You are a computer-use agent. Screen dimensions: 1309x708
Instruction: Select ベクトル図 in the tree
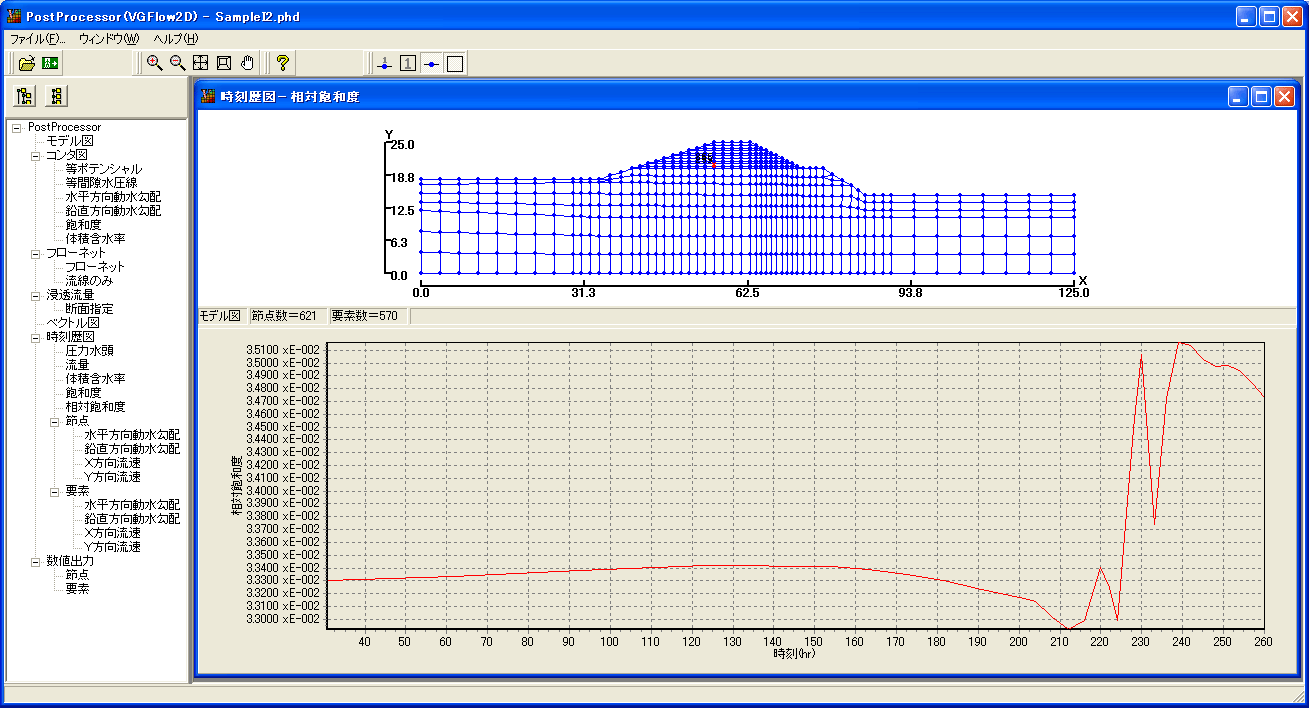tap(73, 323)
